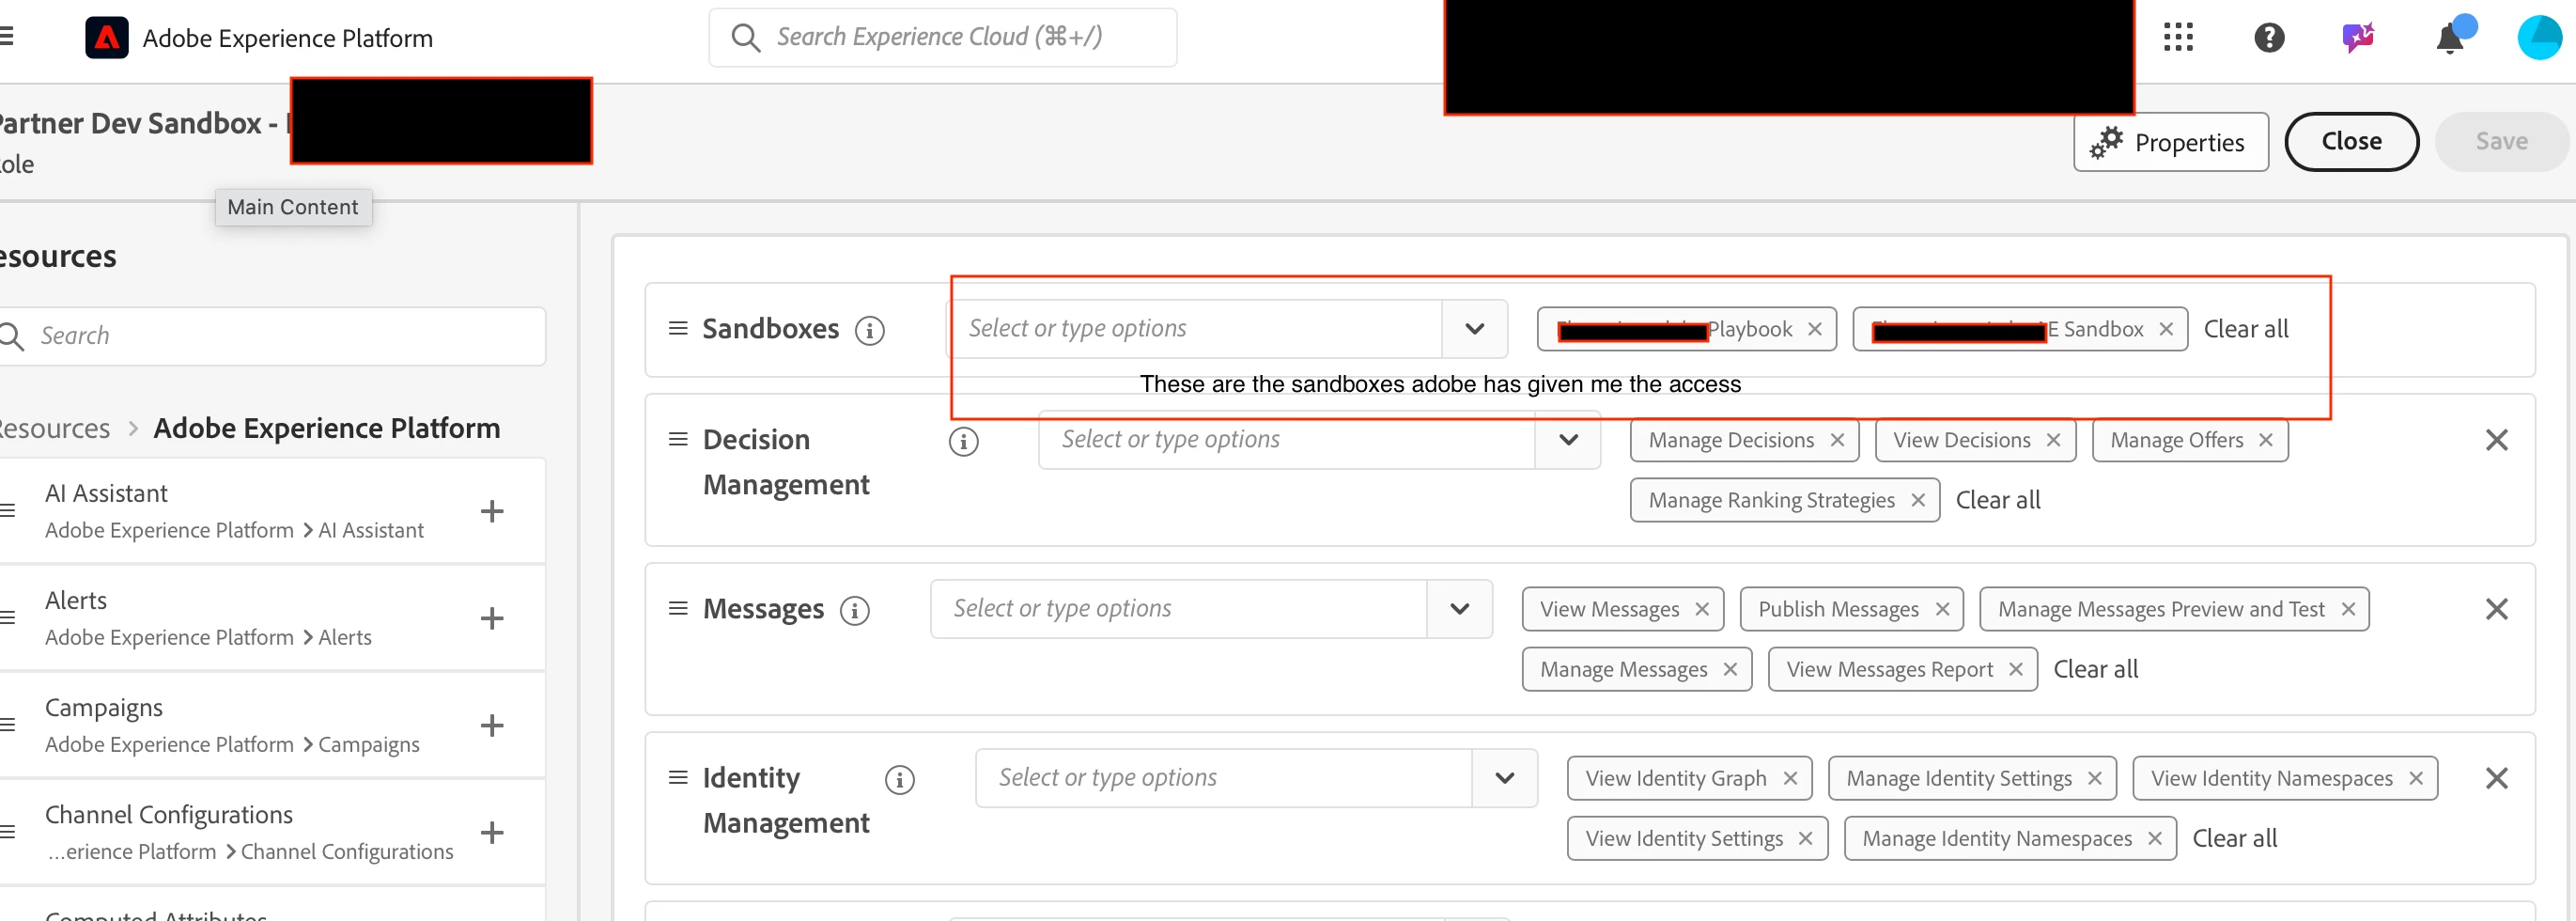The image size is (2576, 921).
Task: Remove the Manage Offers permission tag
Action: coord(2265,440)
